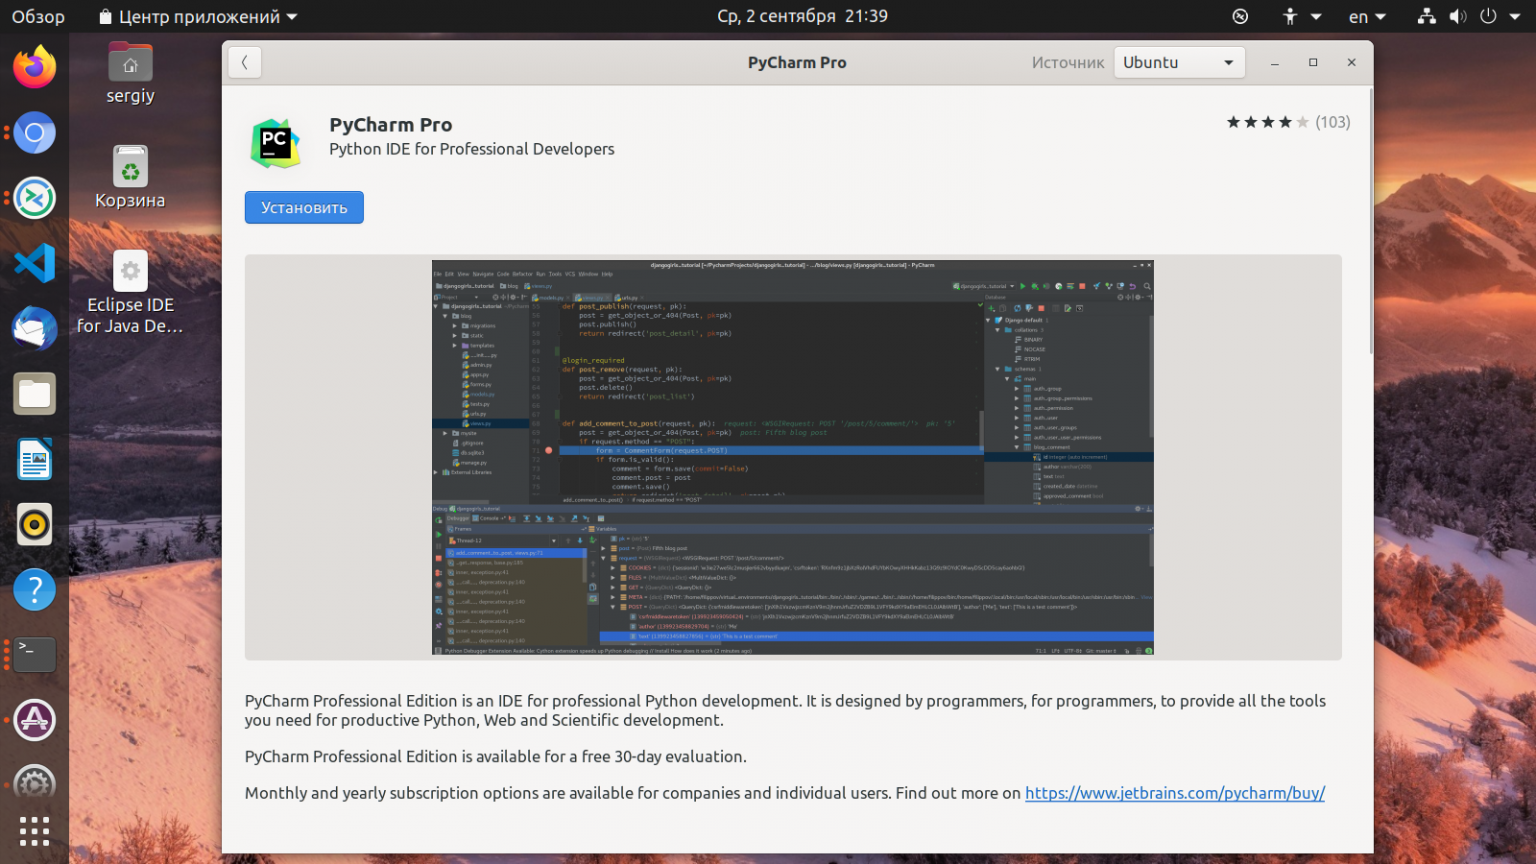Open Terminal from the dock

[x=34, y=655]
